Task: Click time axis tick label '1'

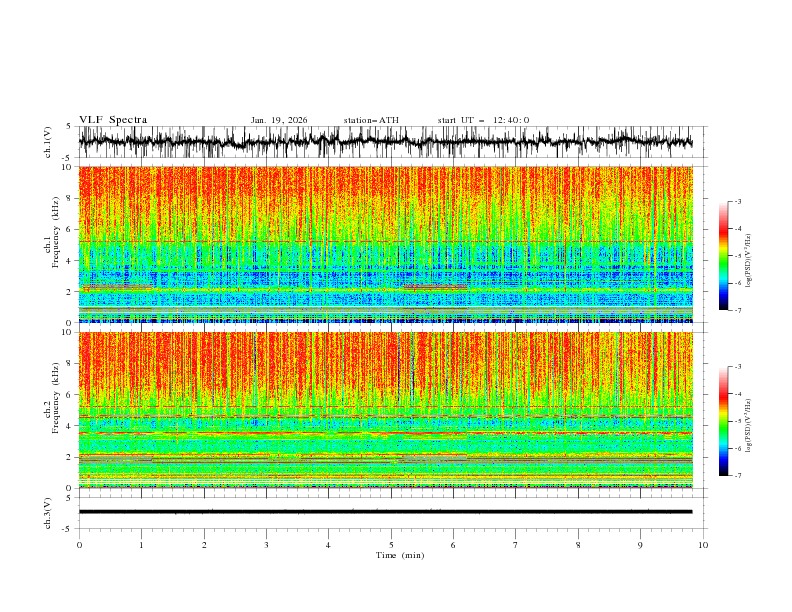Action: [141, 545]
